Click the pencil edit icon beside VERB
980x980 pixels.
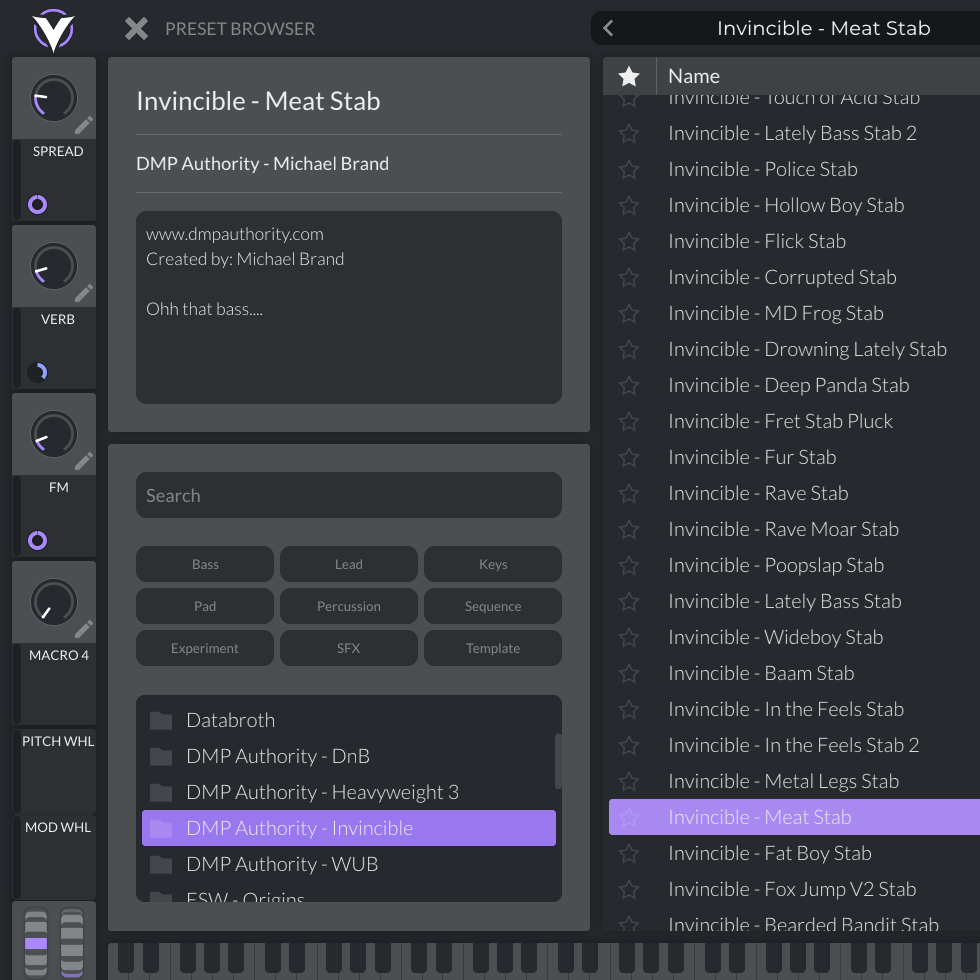pos(84,293)
